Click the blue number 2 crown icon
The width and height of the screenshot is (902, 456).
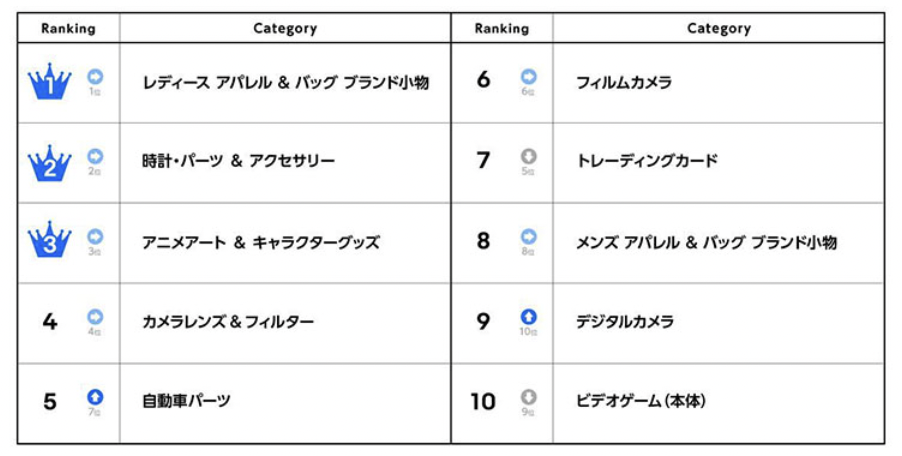(x=50, y=163)
